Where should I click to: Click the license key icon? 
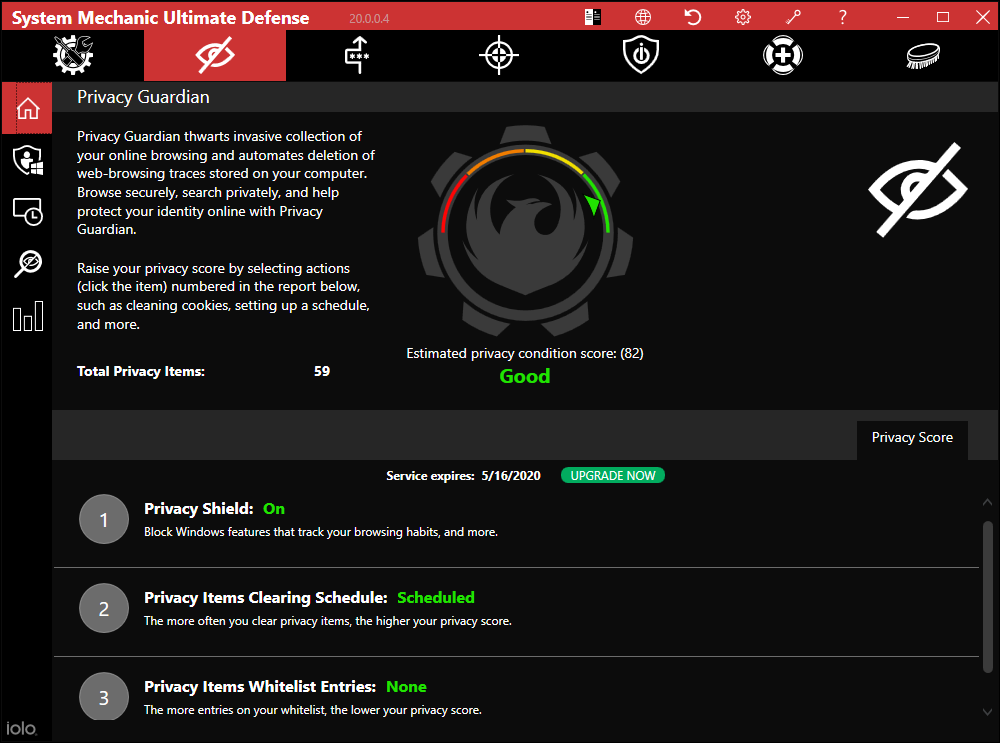tap(793, 17)
